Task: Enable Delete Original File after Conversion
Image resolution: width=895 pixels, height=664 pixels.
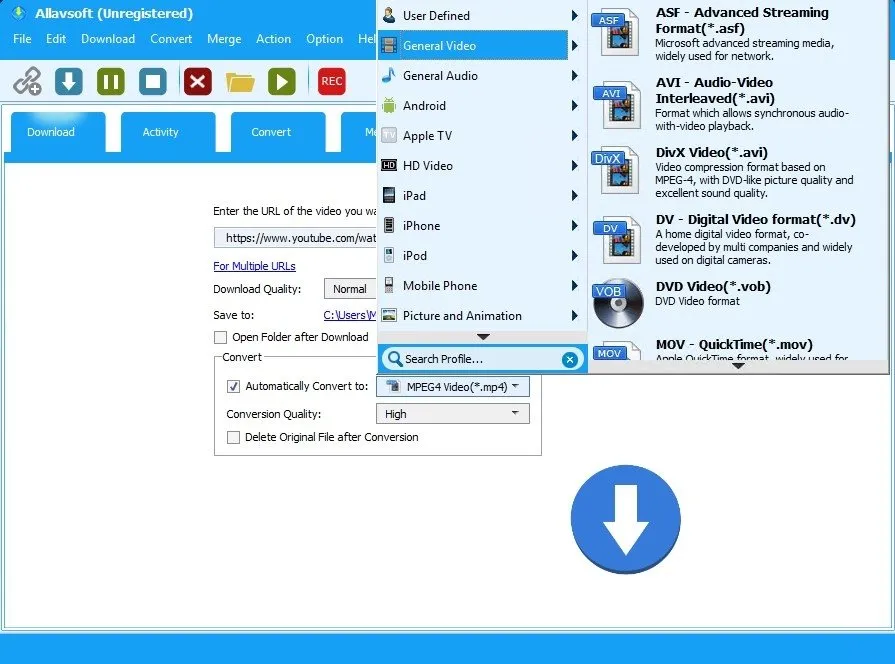Action: coord(233,437)
